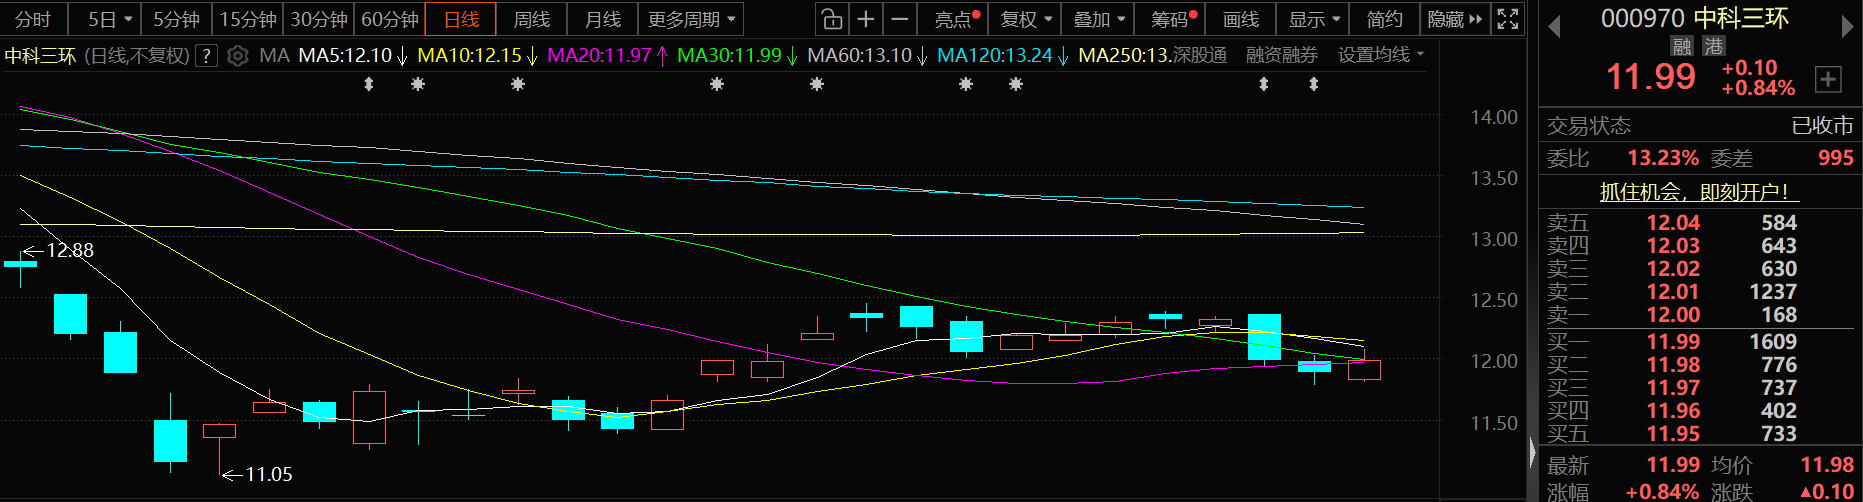Click the lock icon in the chart toolbar
The image size is (1863, 502).
pyautogui.click(x=831, y=19)
